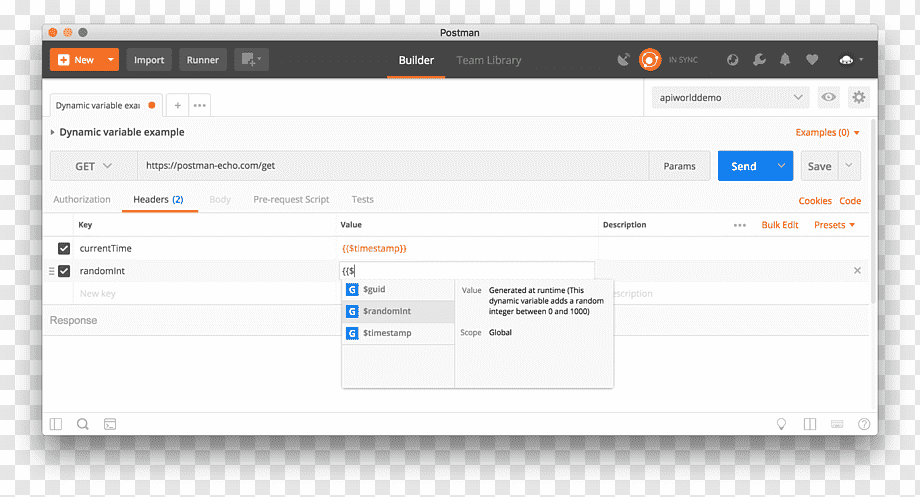Click the request URL field
920x497 pixels.
pyautogui.click(x=393, y=166)
